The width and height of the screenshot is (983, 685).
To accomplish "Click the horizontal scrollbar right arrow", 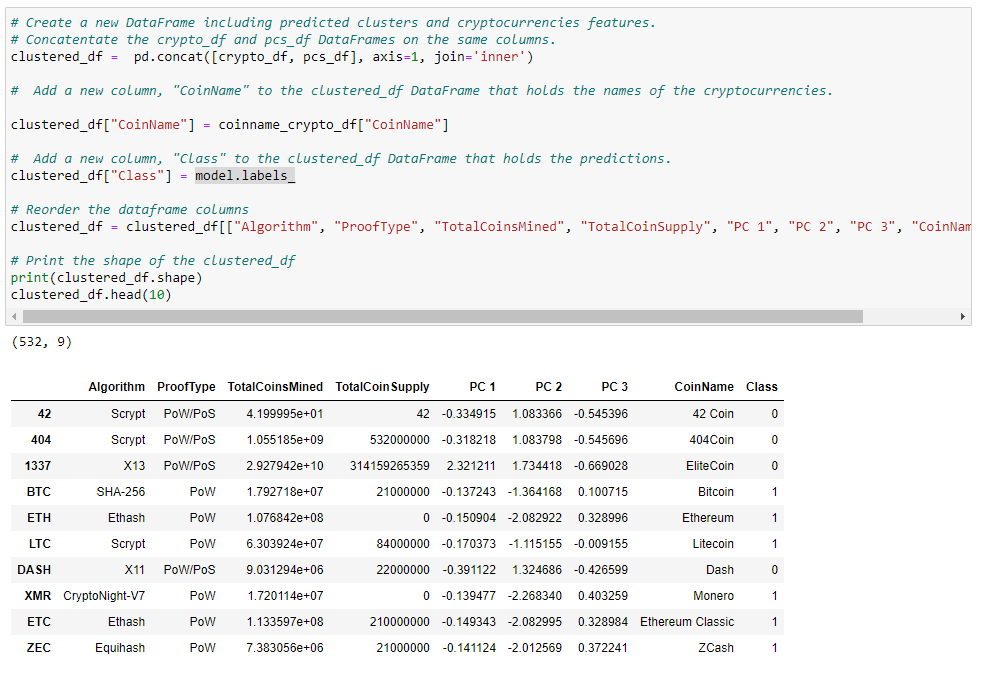I will click(962, 316).
